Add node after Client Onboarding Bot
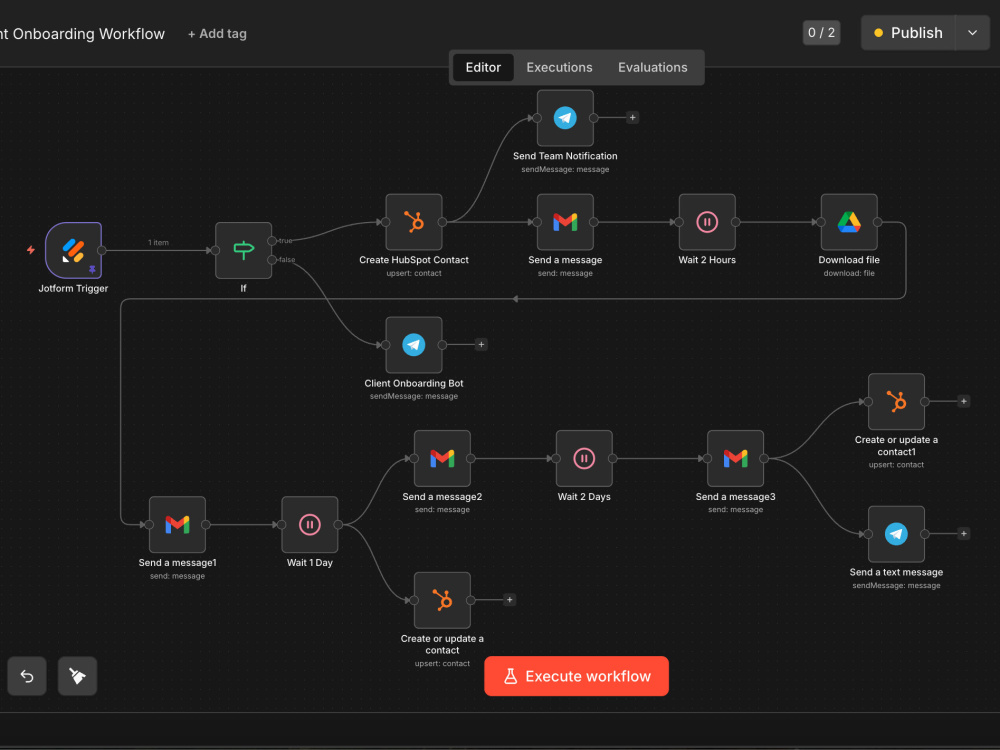This screenshot has height=750, width=1000. click(482, 344)
